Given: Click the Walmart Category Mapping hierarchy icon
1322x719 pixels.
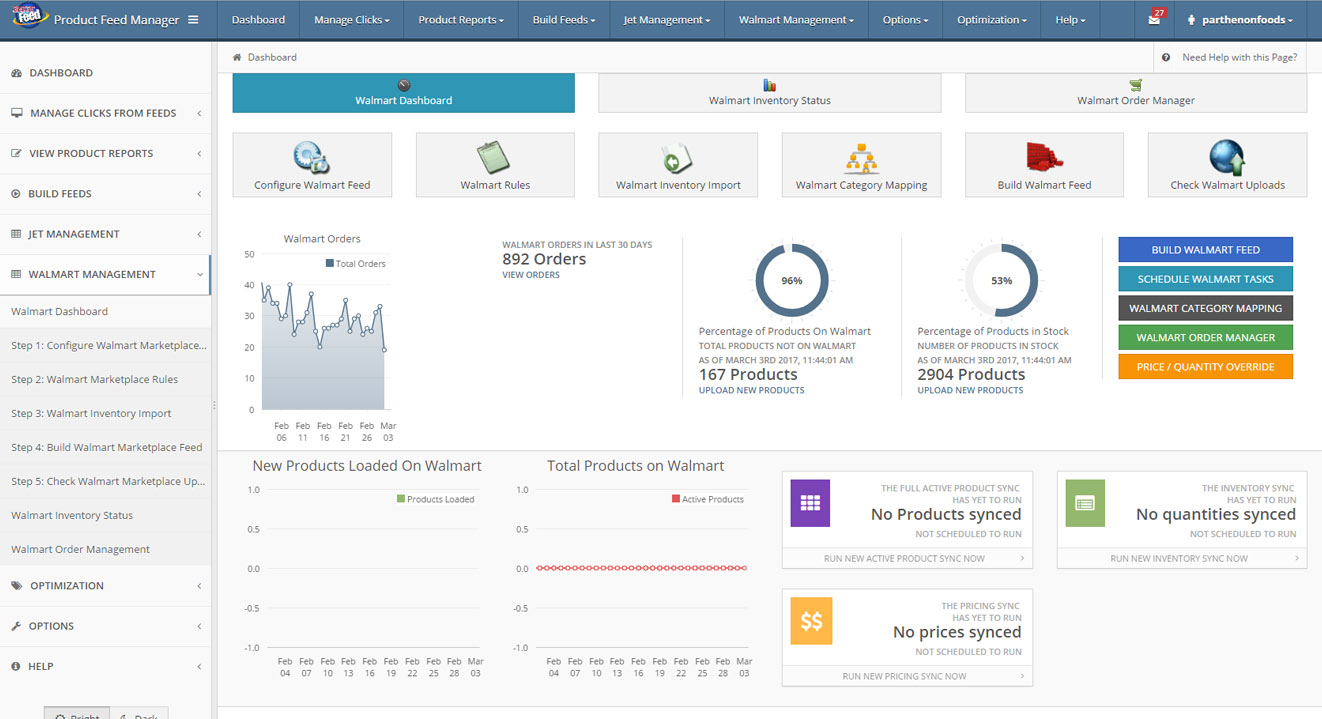Looking at the screenshot, I should point(861,158).
